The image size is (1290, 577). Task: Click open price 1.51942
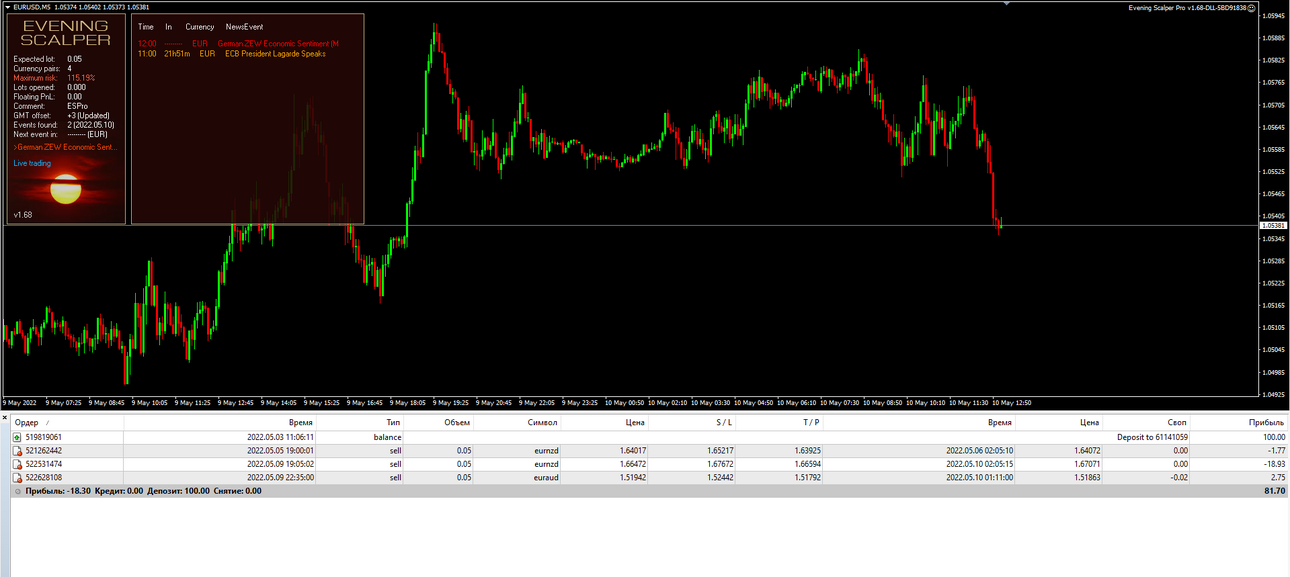(632, 478)
